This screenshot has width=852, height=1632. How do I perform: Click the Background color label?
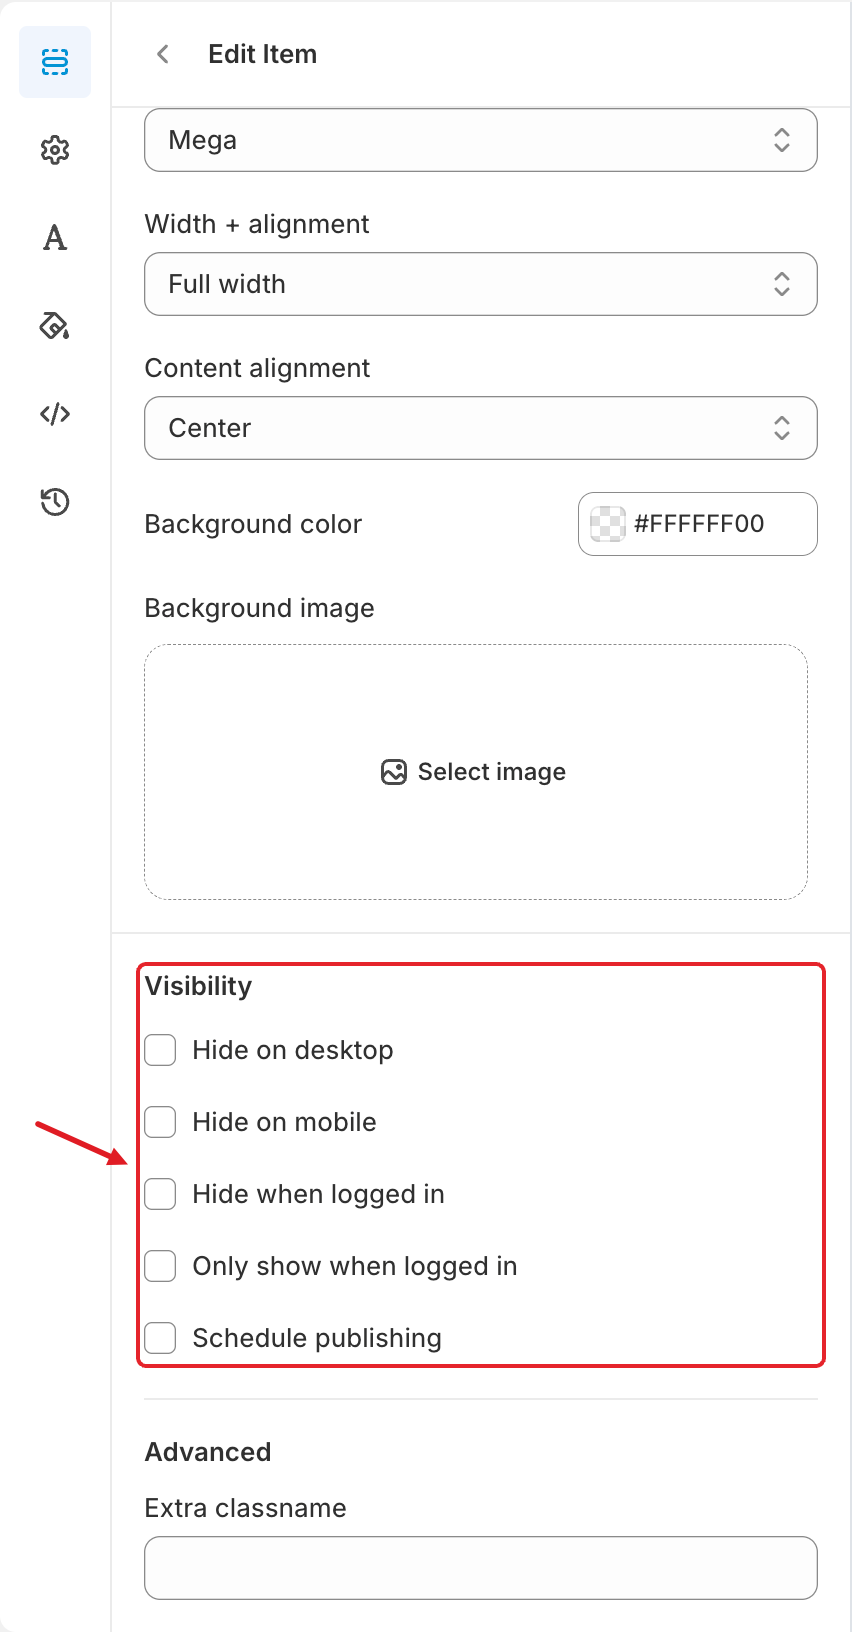tap(253, 524)
